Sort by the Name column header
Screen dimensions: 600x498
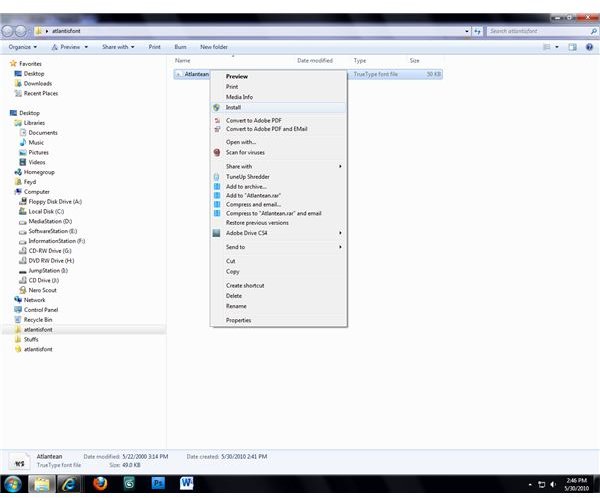[183, 60]
